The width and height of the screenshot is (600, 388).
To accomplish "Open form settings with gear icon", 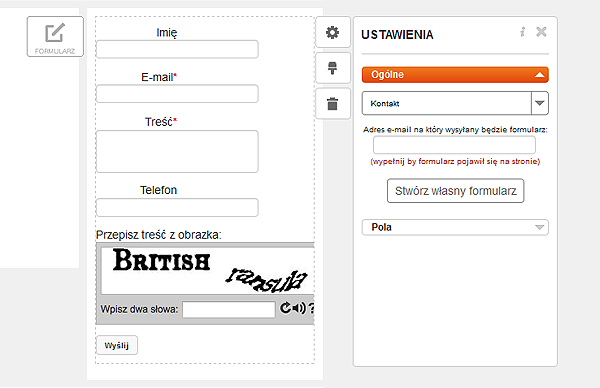I will [333, 33].
